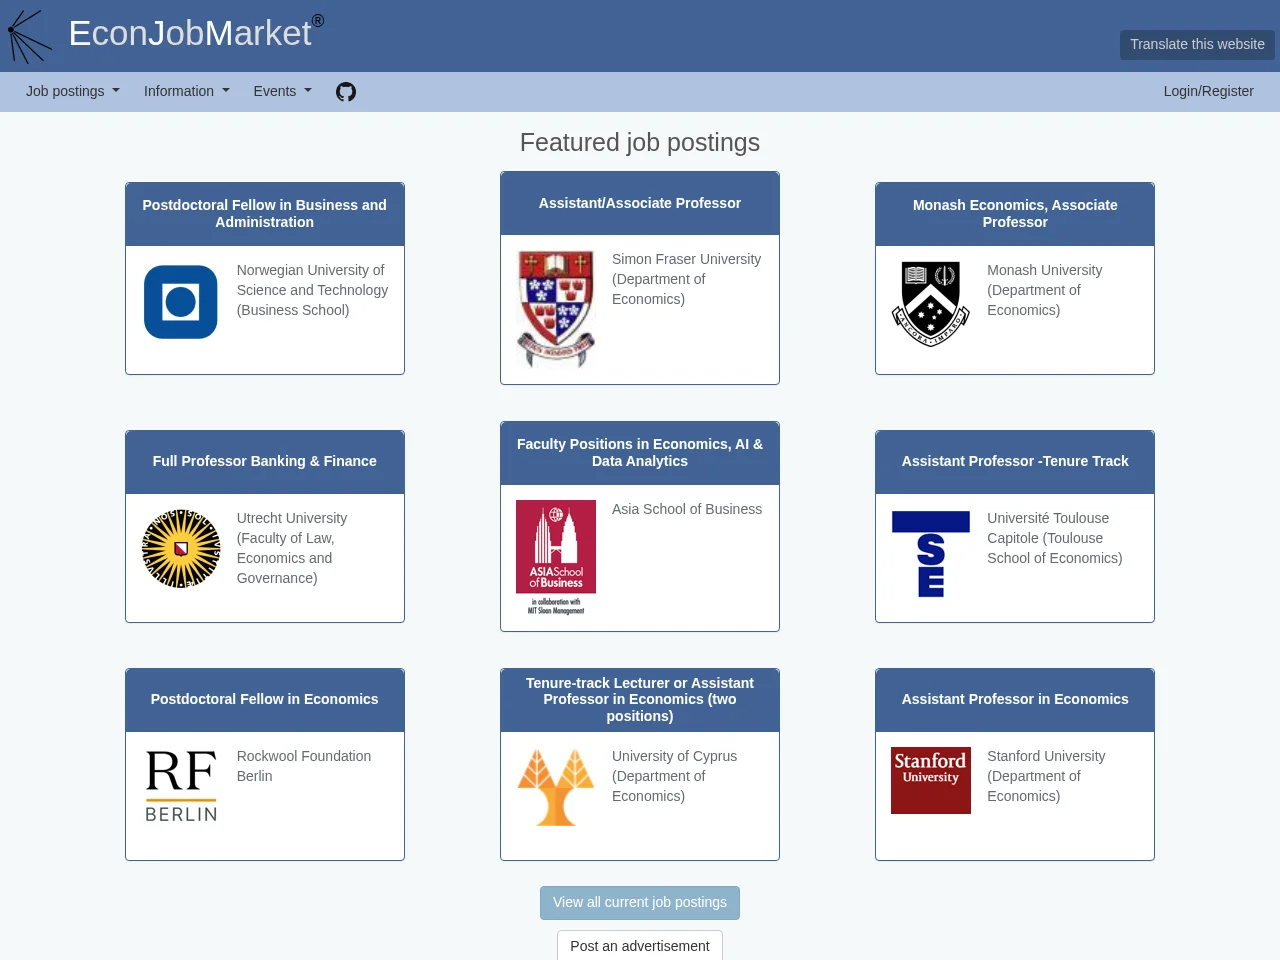1280x960 pixels.
Task: Open Postdoctoral Fellow in Business and Administration posting
Action: point(265,214)
